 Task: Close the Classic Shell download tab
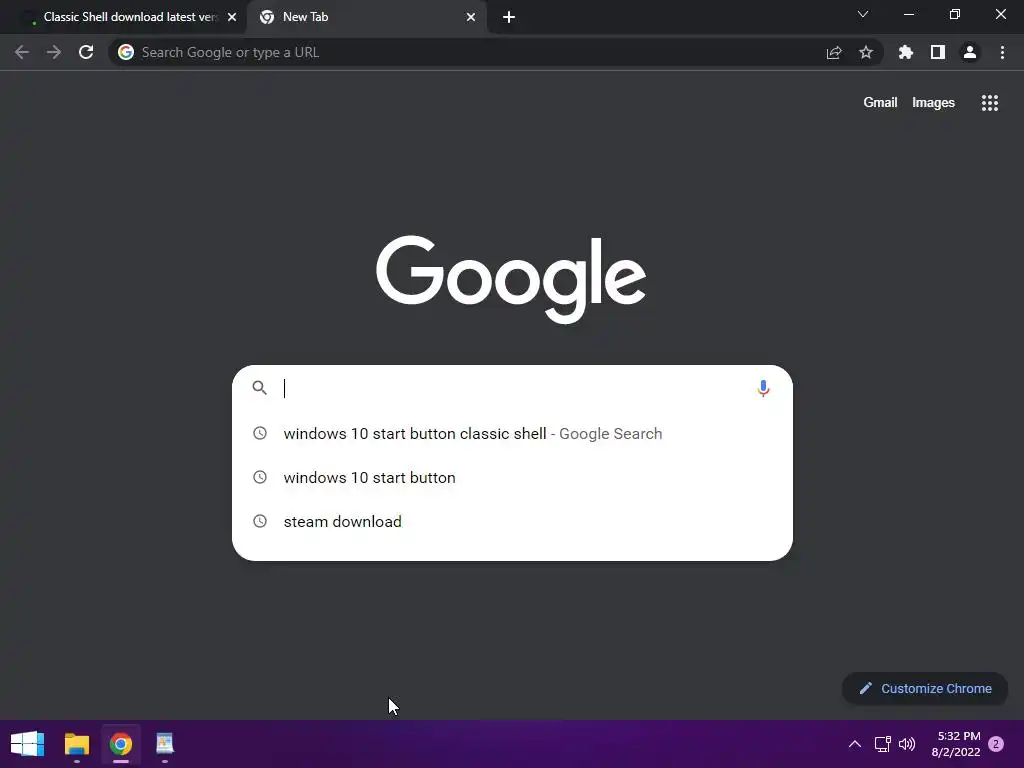pos(232,17)
